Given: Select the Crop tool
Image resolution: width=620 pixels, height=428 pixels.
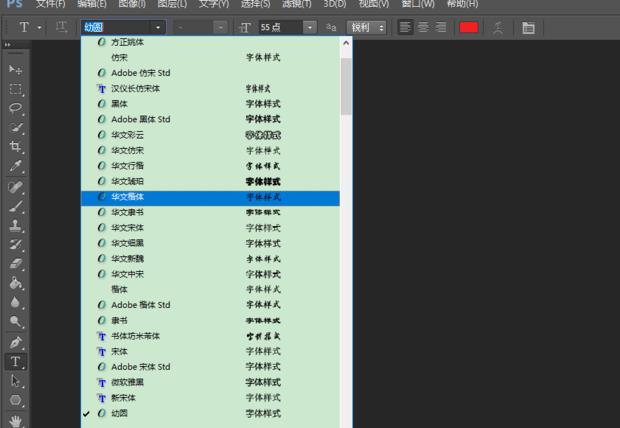Looking at the screenshot, I should pyautogui.click(x=15, y=147).
